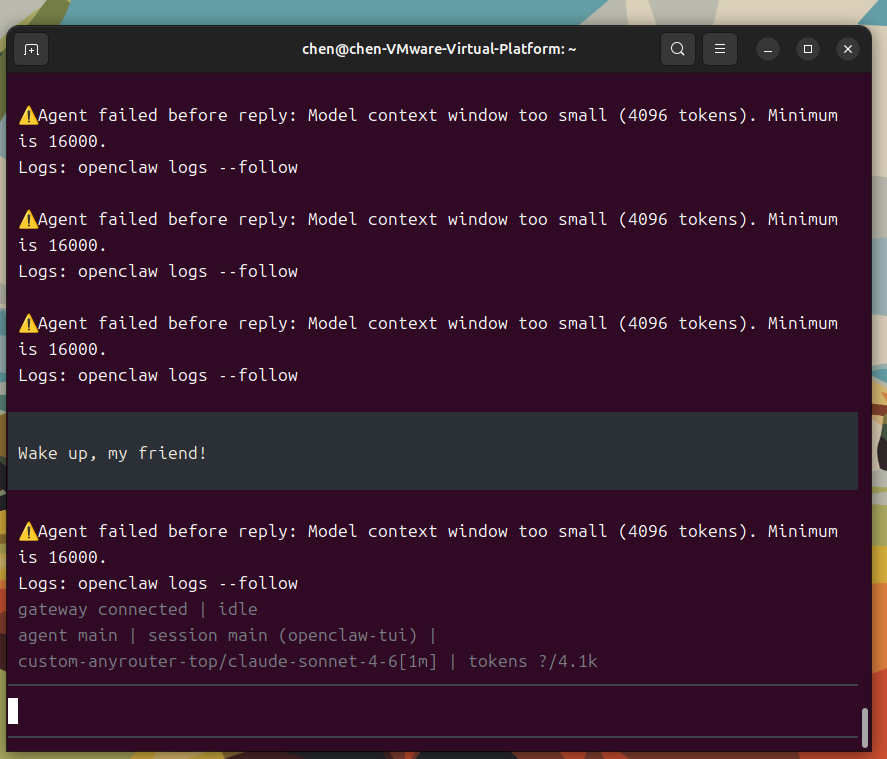
Task: Click the "custom-anyrouter-top/claude-sonnet-4-6[1m]" model name
Action: (x=227, y=661)
